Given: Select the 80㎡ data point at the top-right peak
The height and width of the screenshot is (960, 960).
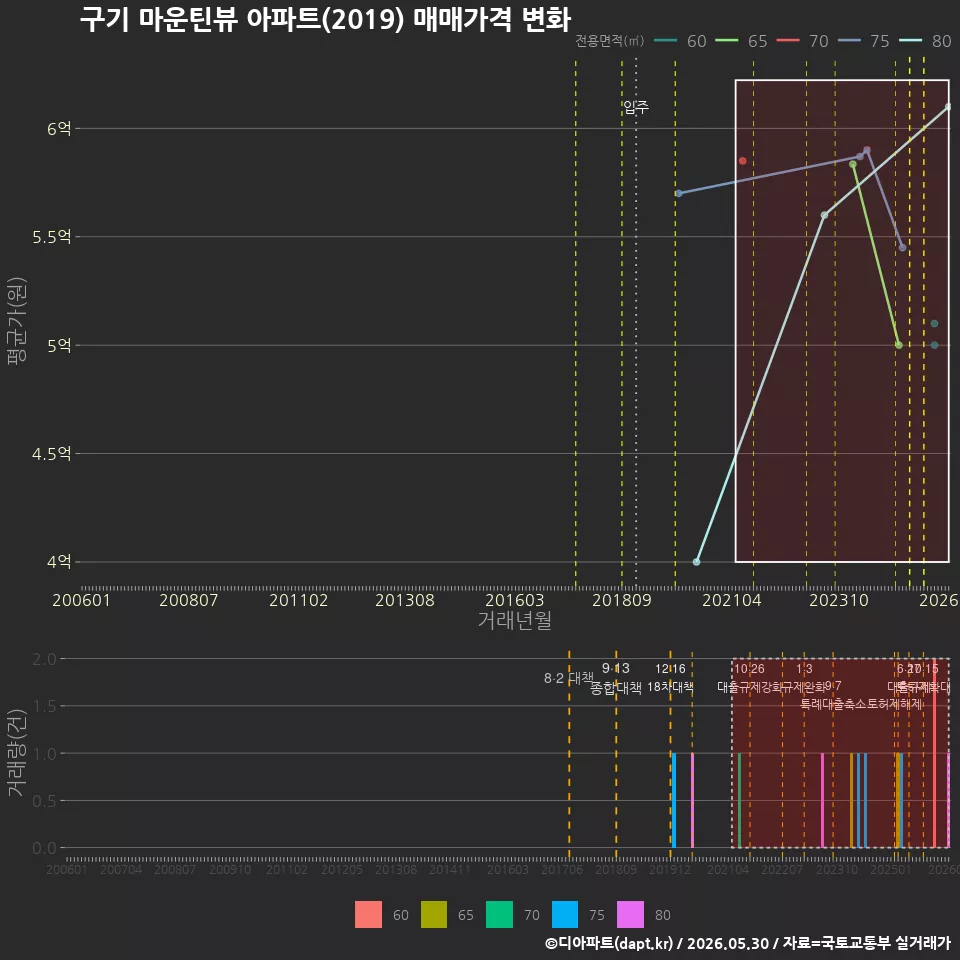Looking at the screenshot, I should (948, 107).
